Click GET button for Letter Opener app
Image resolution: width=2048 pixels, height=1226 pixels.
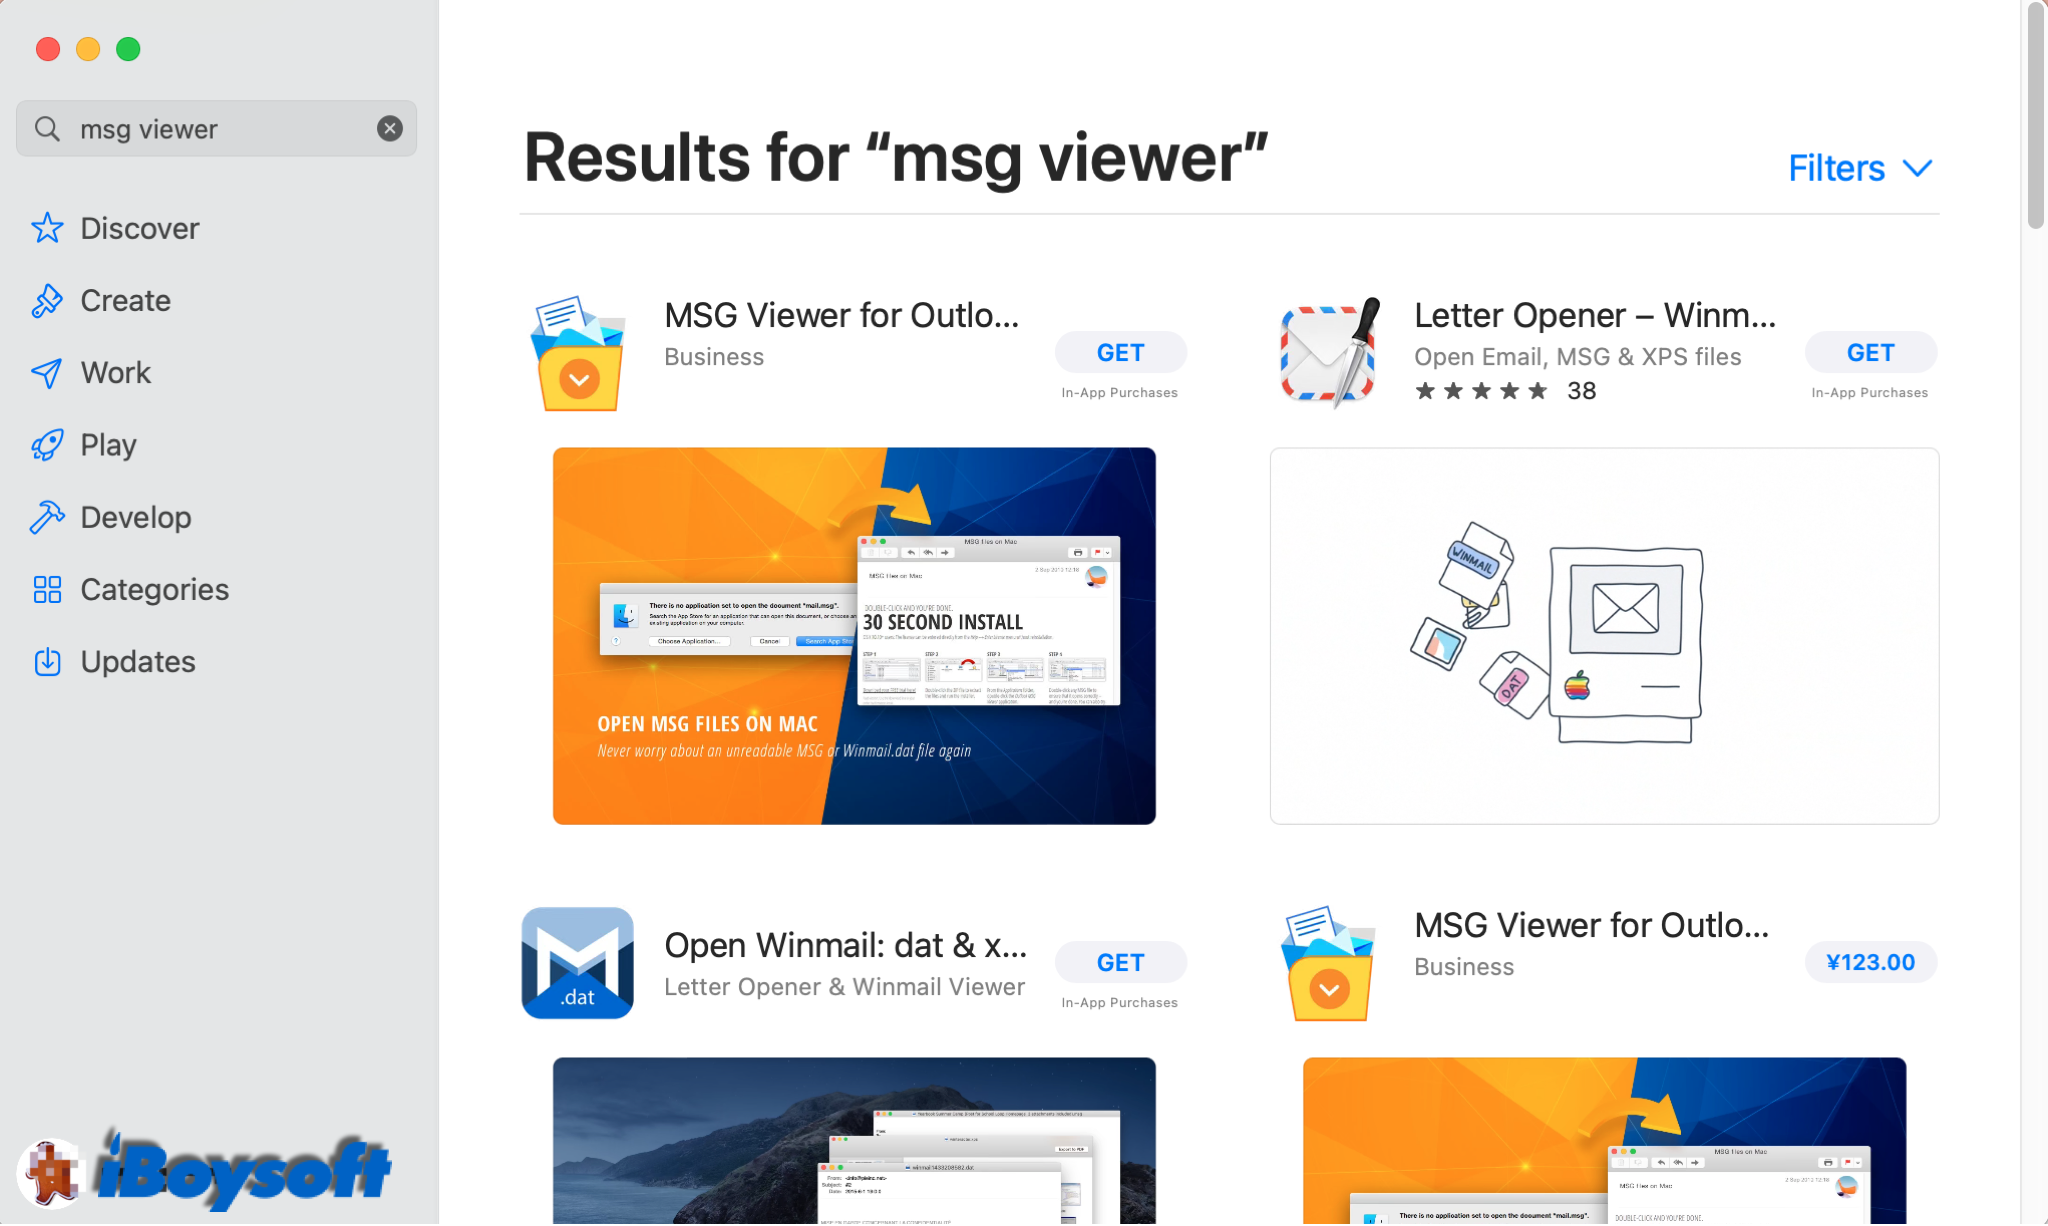click(x=1871, y=350)
